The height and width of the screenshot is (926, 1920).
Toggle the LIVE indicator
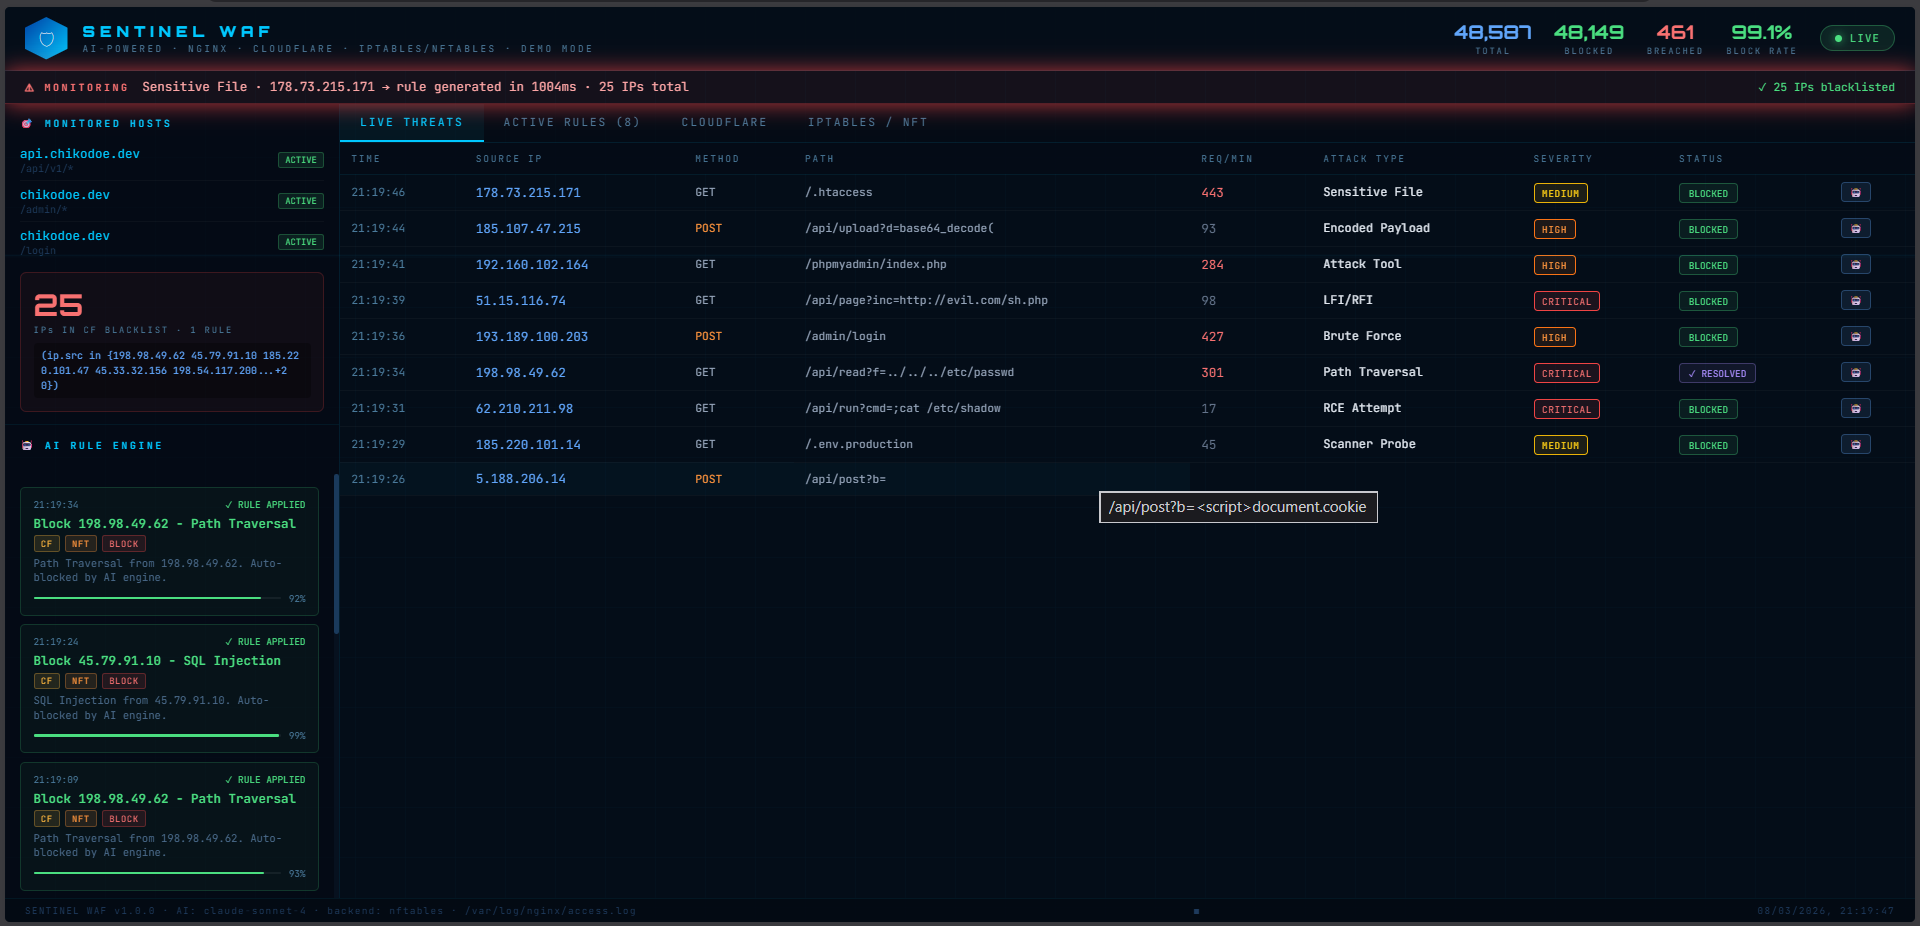point(1857,38)
